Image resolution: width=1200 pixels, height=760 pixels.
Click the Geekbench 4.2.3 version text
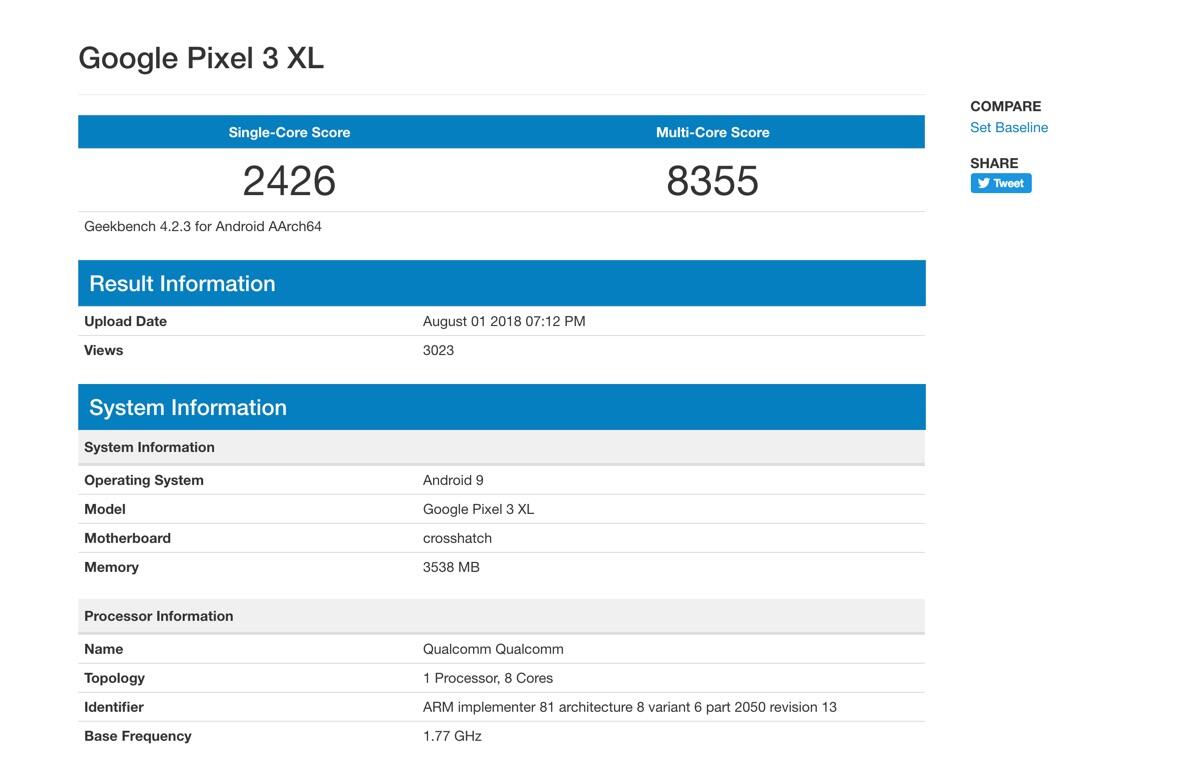pyautogui.click(x=203, y=226)
